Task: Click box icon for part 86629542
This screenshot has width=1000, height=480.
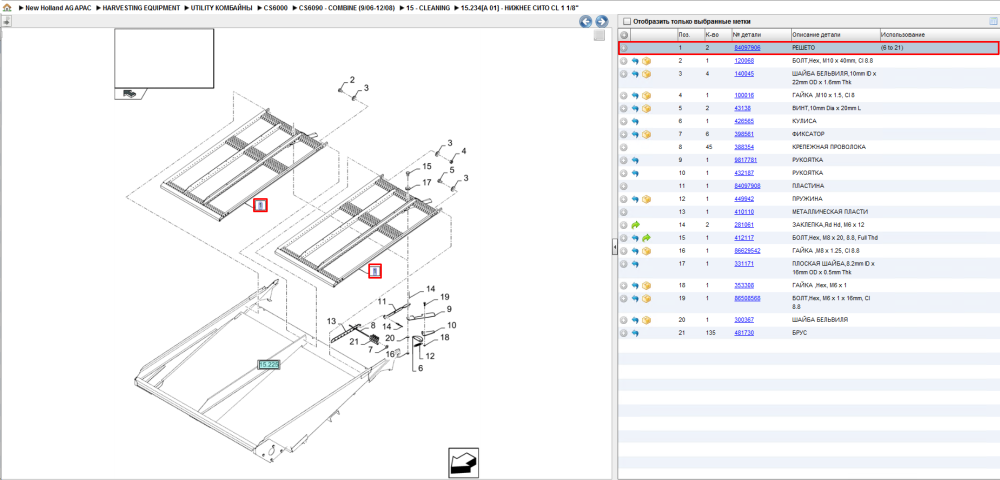Action: [x=646, y=251]
